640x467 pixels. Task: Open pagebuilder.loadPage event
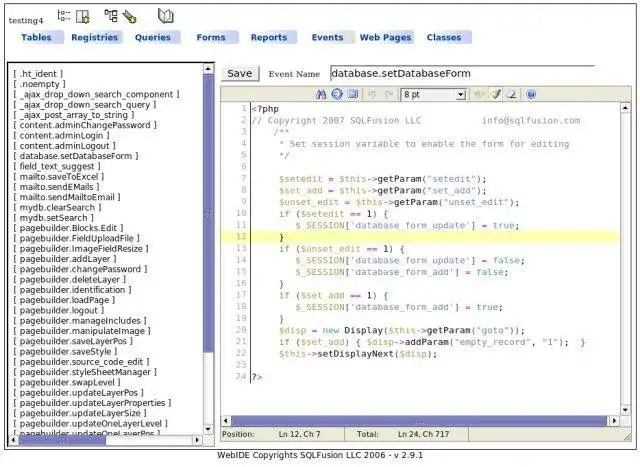(64, 300)
